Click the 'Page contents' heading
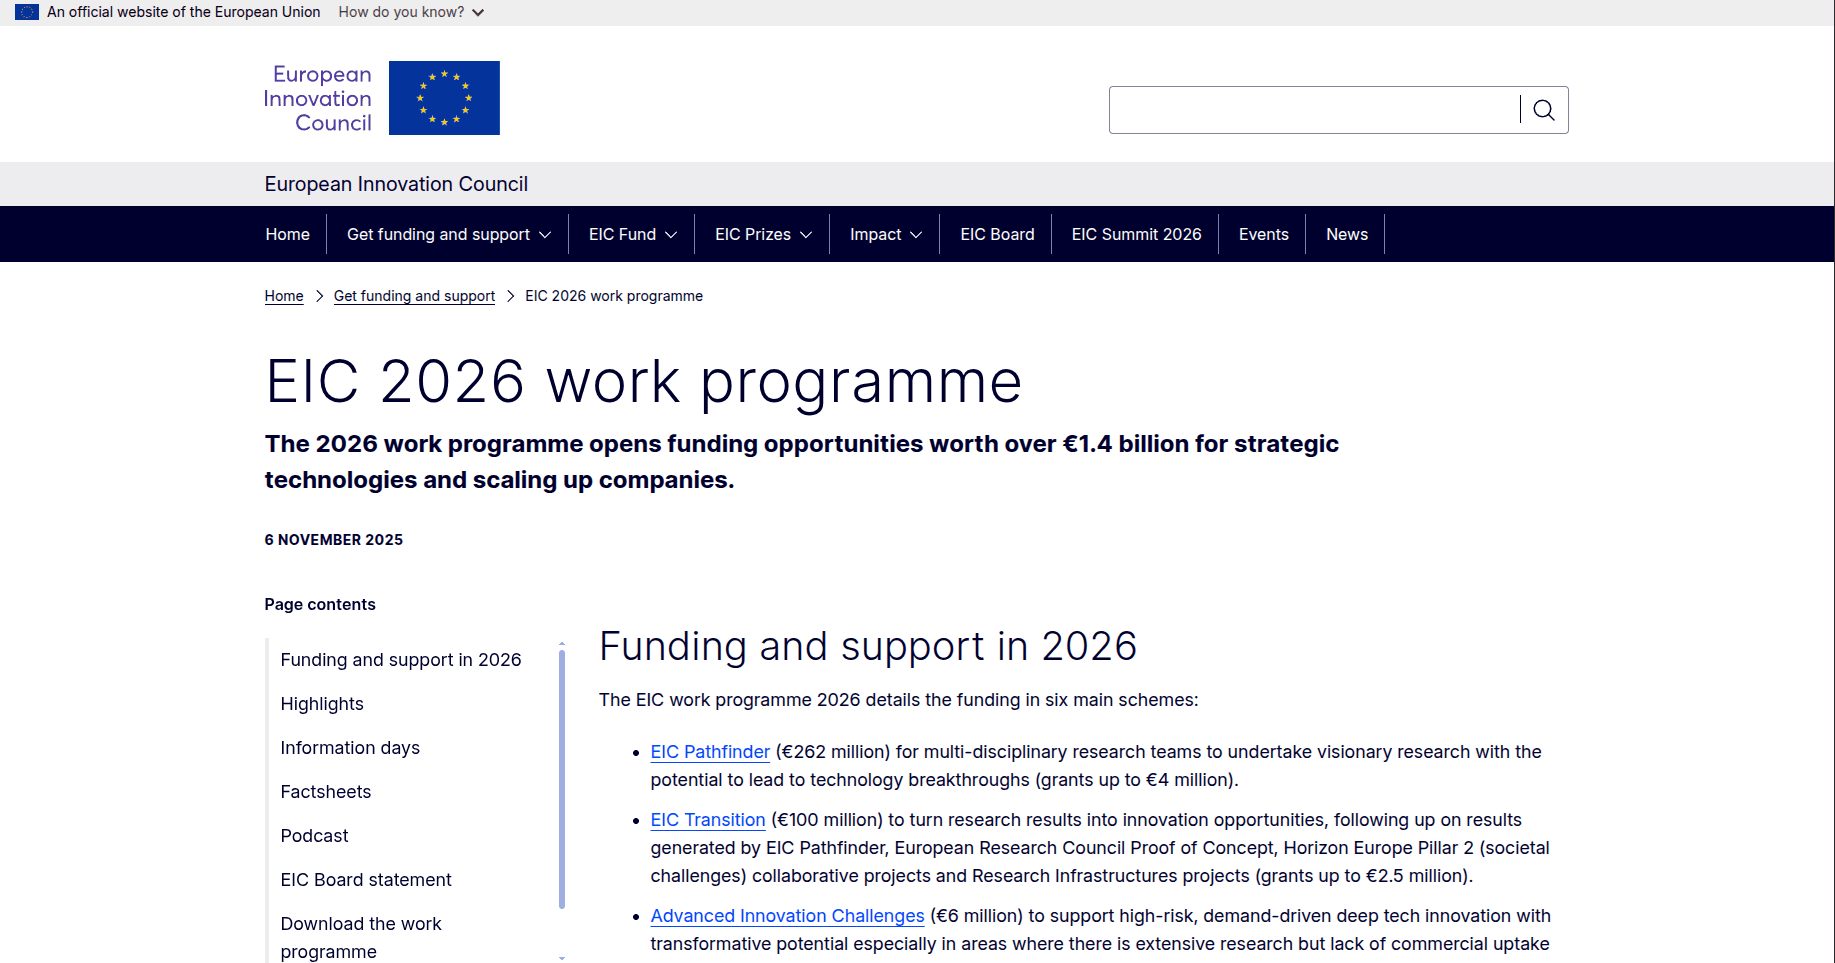The width and height of the screenshot is (1835, 963). (x=320, y=604)
